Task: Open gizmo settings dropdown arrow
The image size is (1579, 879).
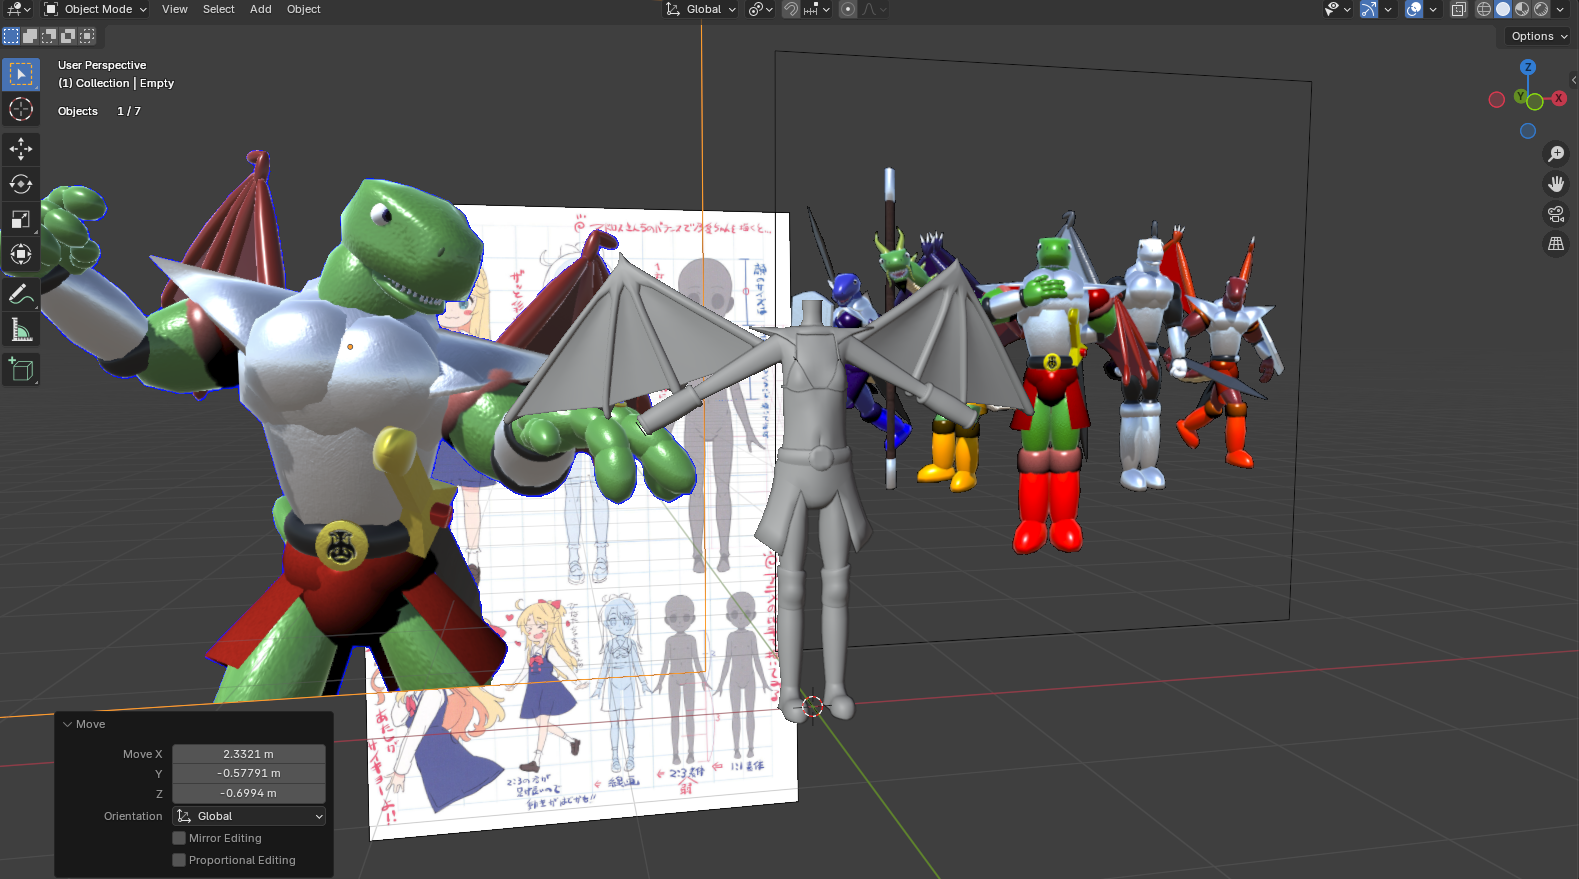Action: (x=1388, y=9)
